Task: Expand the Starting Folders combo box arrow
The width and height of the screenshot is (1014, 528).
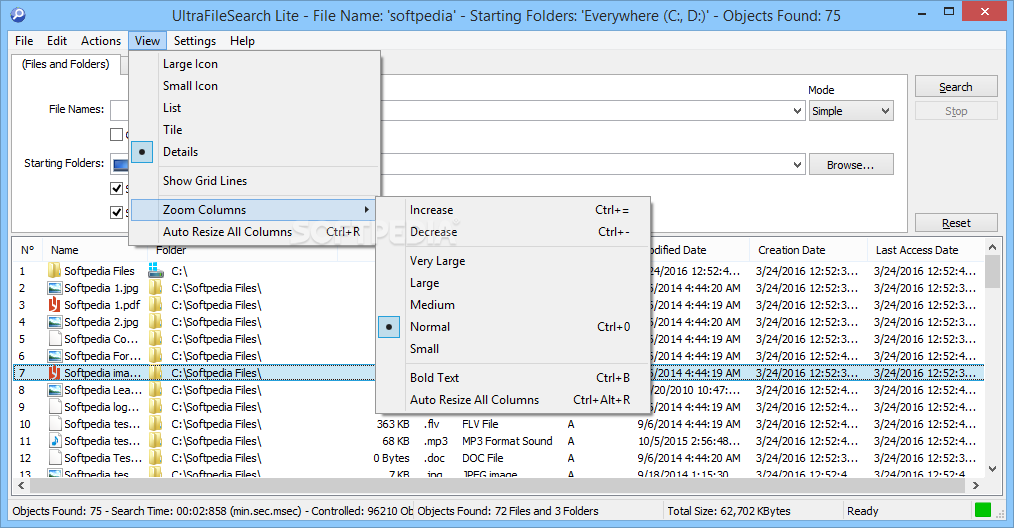Action: tap(797, 165)
